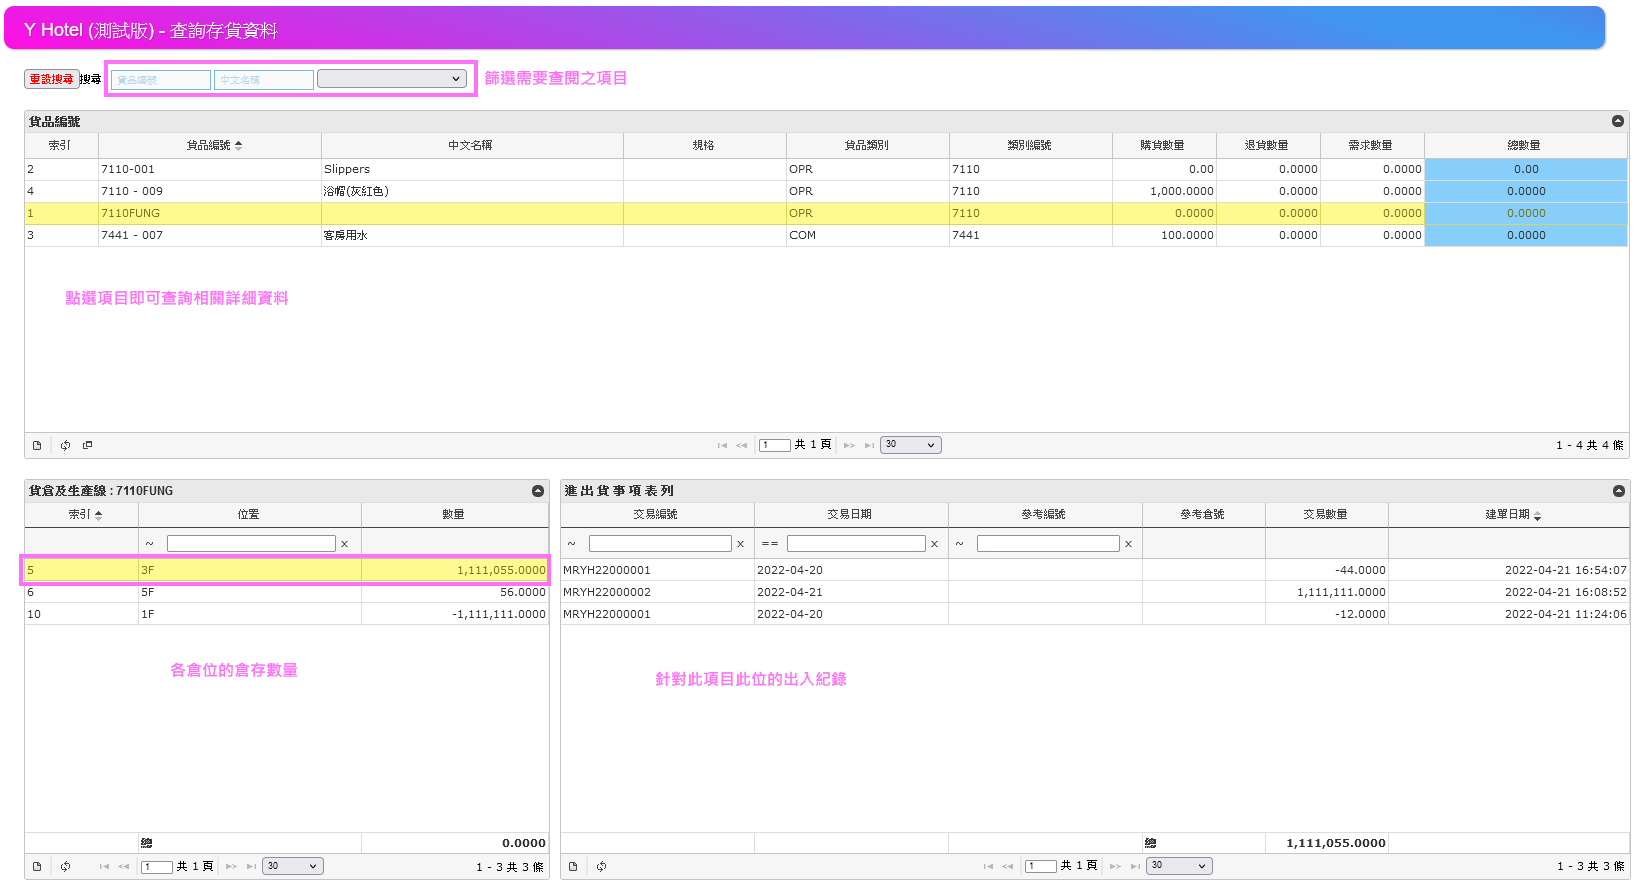Screen dimensions: 1646x895
Task: Click refresh icon in top grid footer
Action: pyautogui.click(x=65, y=445)
